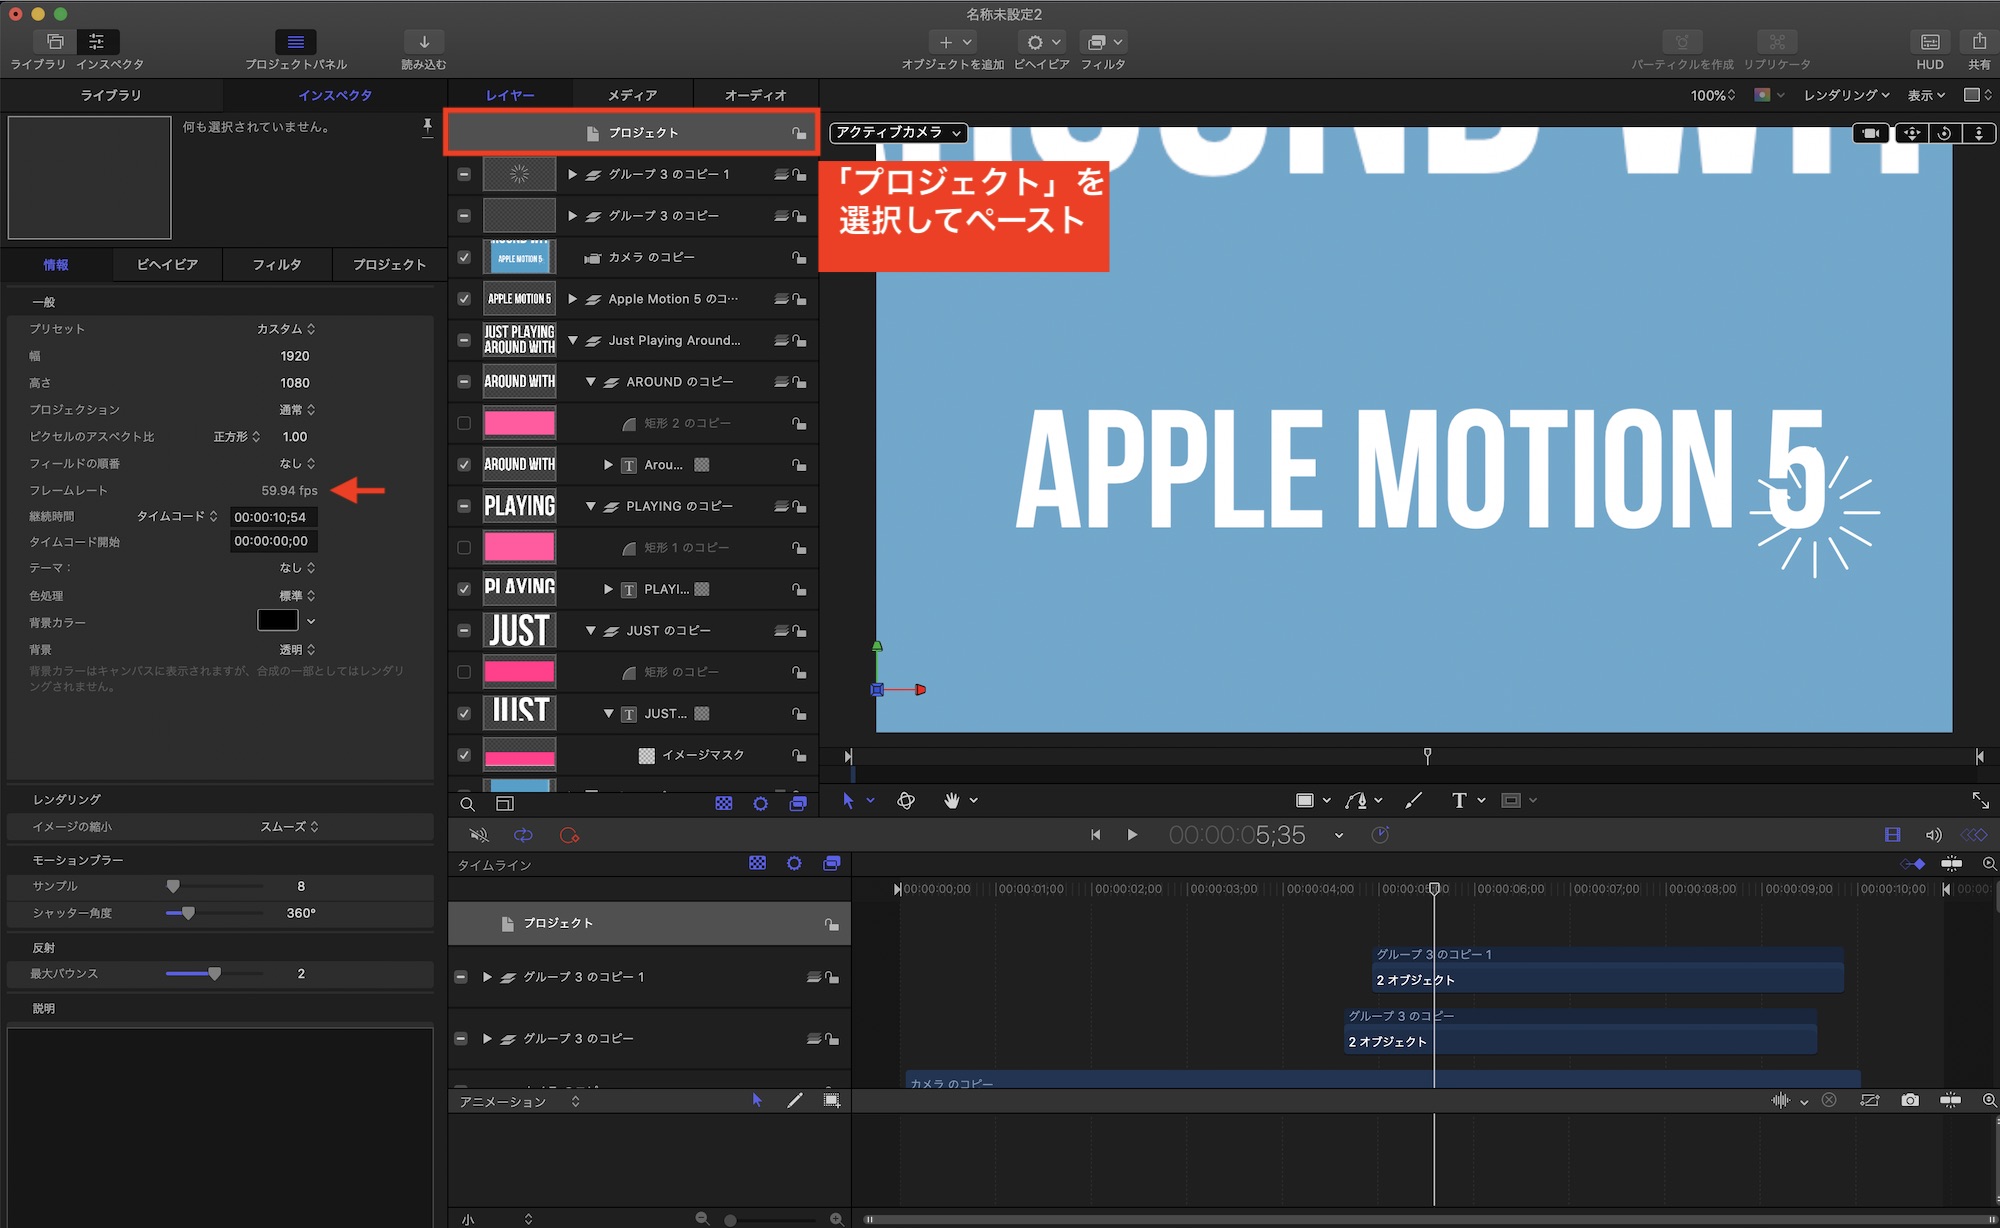The image size is (2000, 1228).
Task: Open the HUD panel icon
Action: click(1929, 42)
